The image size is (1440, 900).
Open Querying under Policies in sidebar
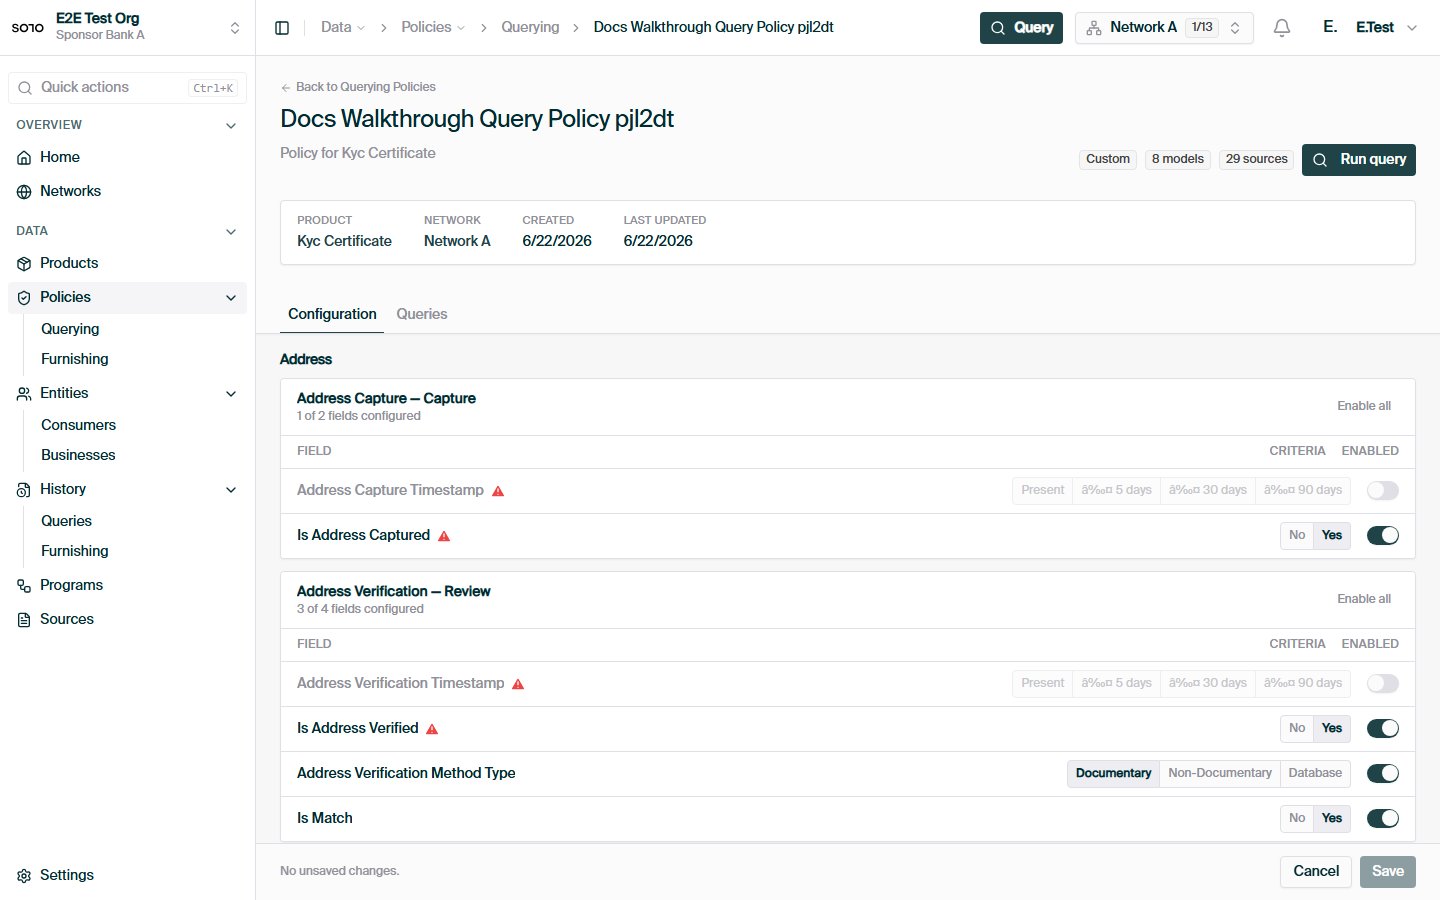coord(70,329)
